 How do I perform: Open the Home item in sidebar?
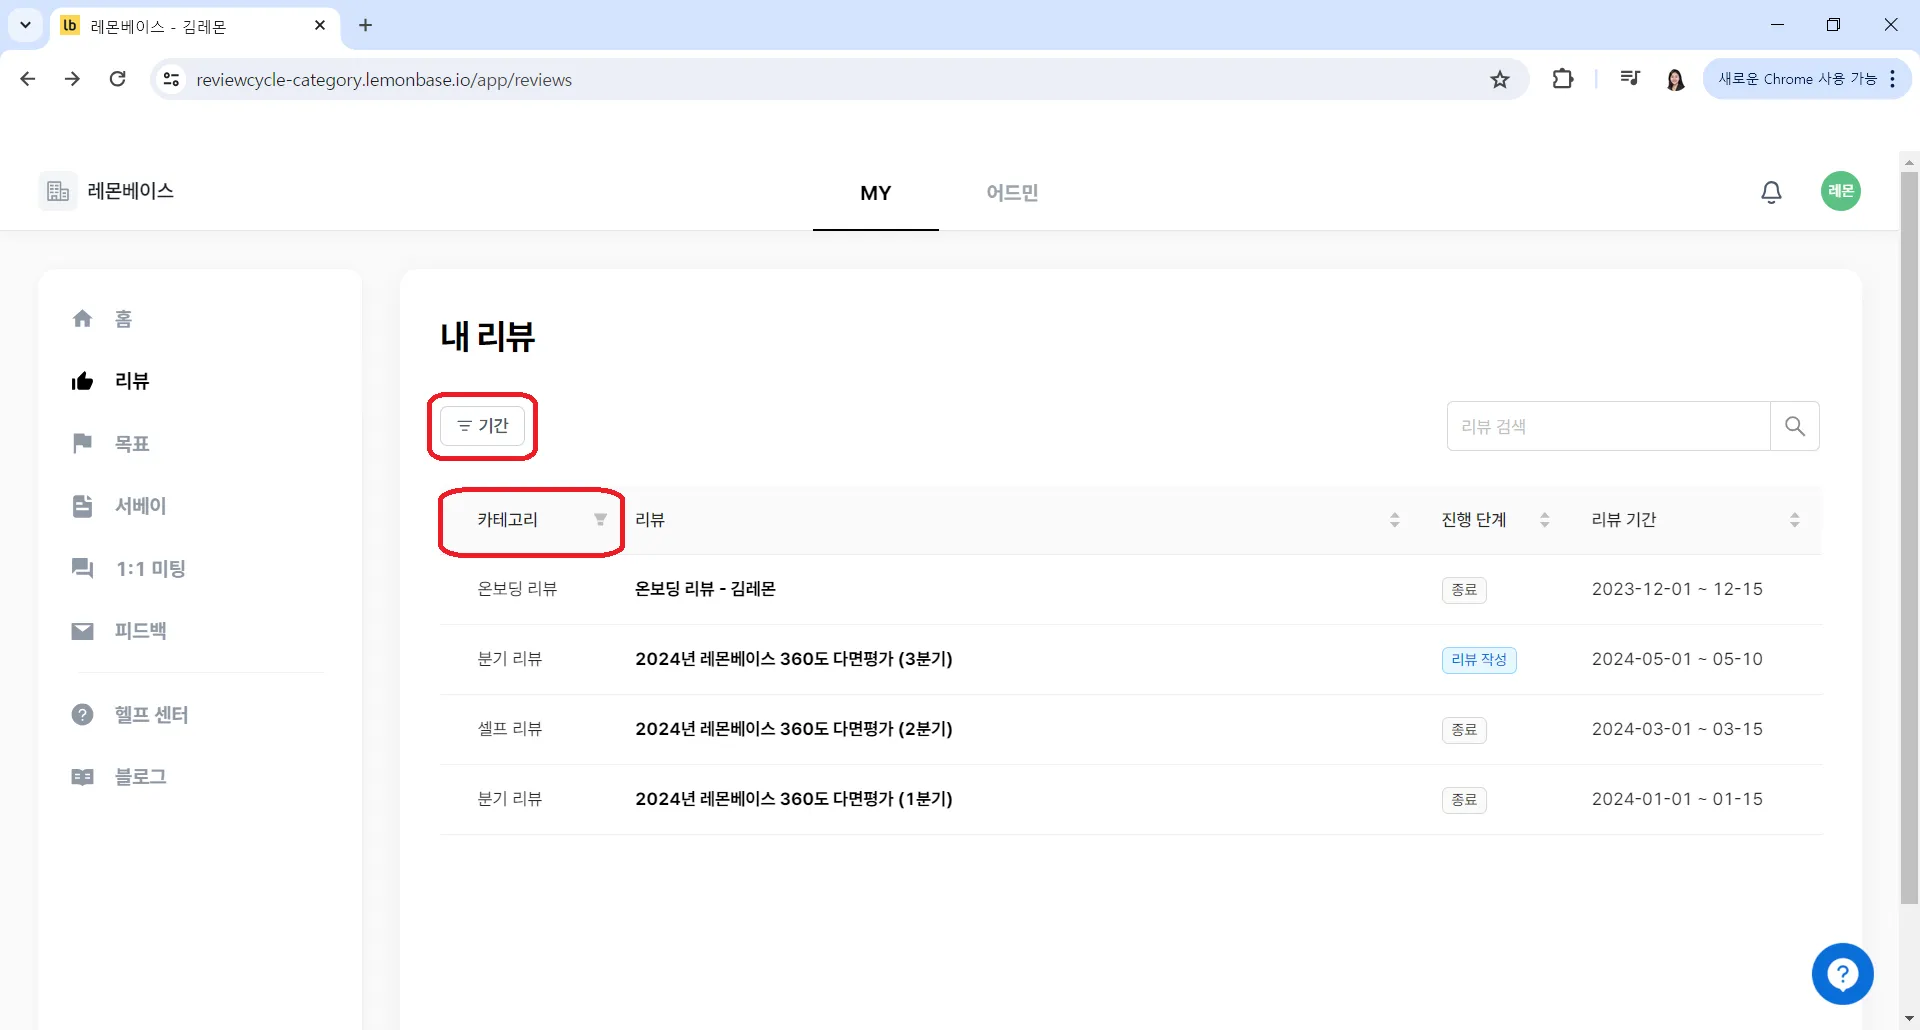[102, 319]
